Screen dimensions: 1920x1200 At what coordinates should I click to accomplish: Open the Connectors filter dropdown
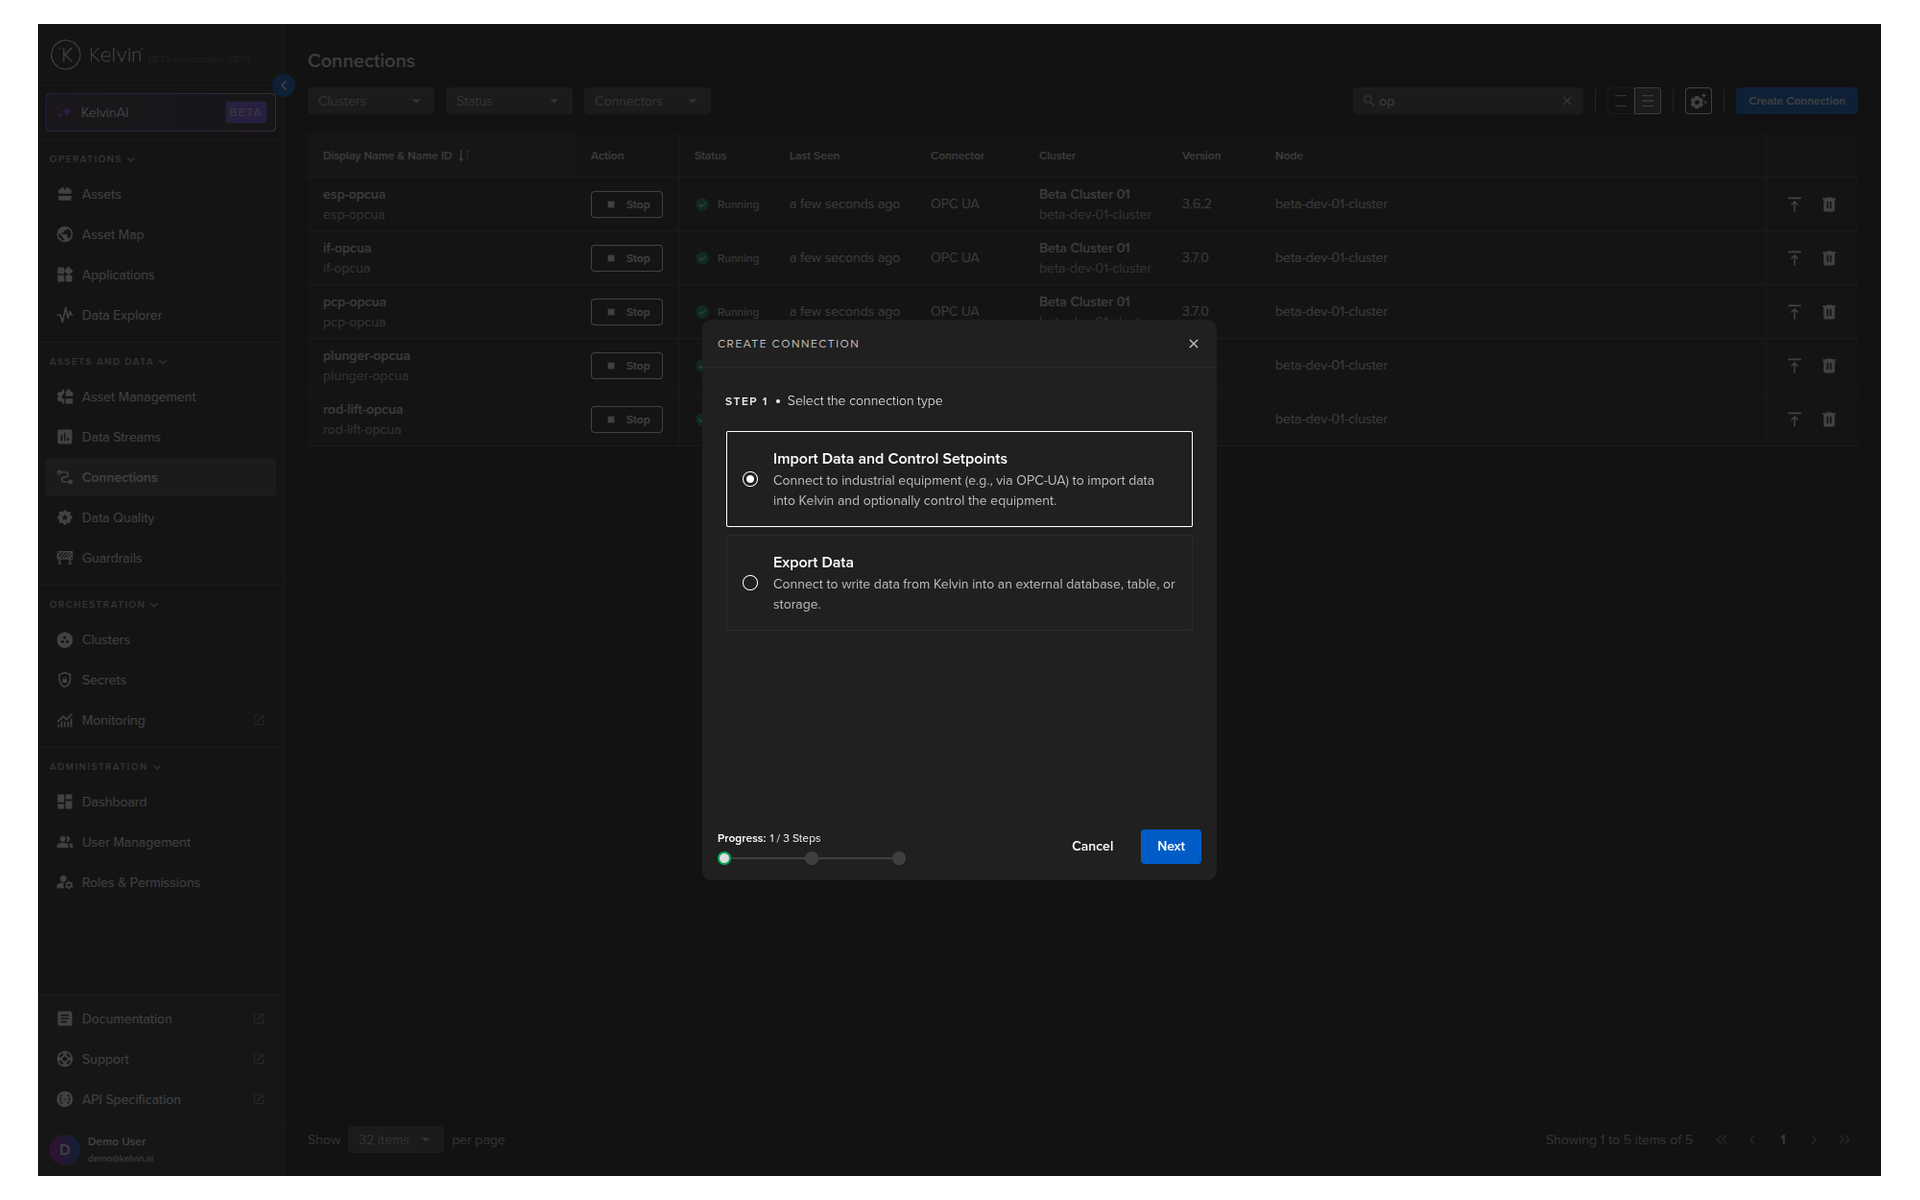(645, 101)
